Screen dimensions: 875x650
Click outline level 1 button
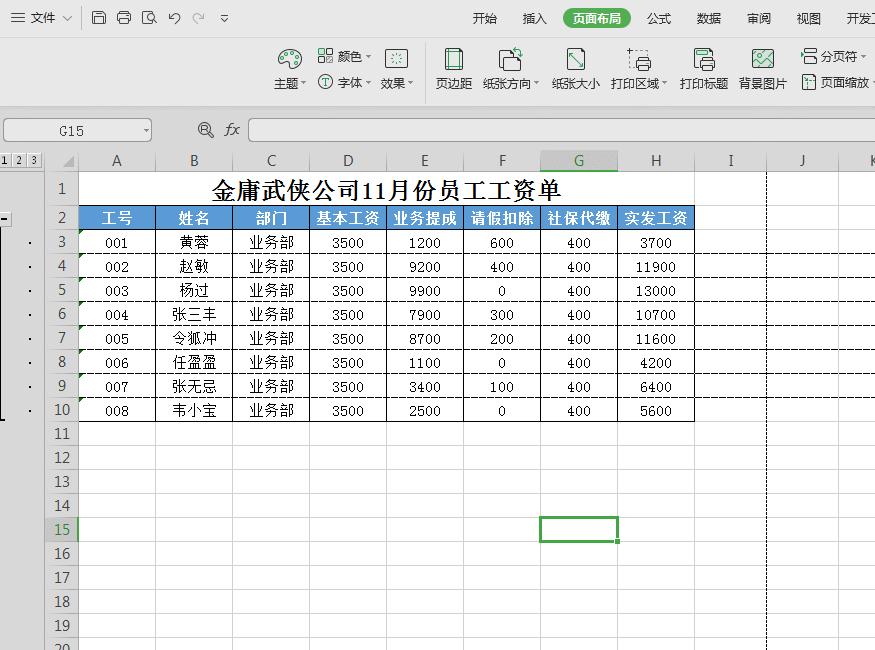4,160
